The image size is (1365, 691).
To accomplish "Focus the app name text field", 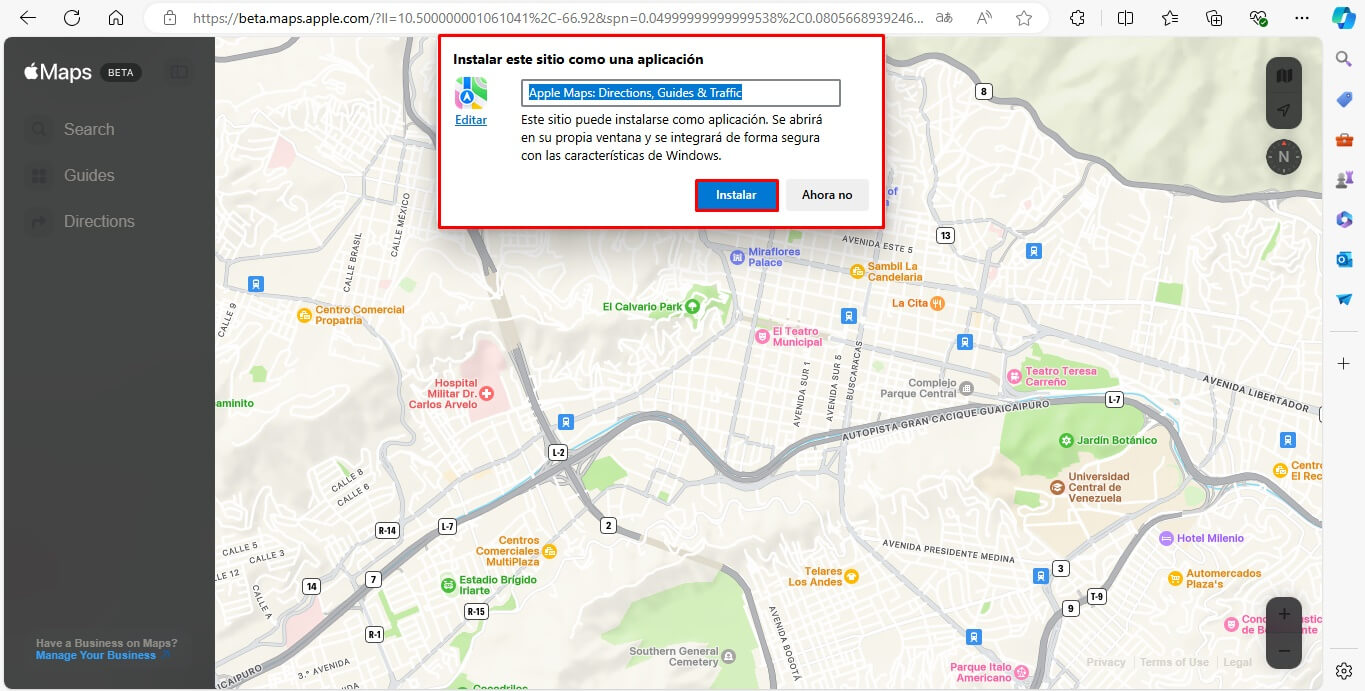I will click(x=680, y=93).
